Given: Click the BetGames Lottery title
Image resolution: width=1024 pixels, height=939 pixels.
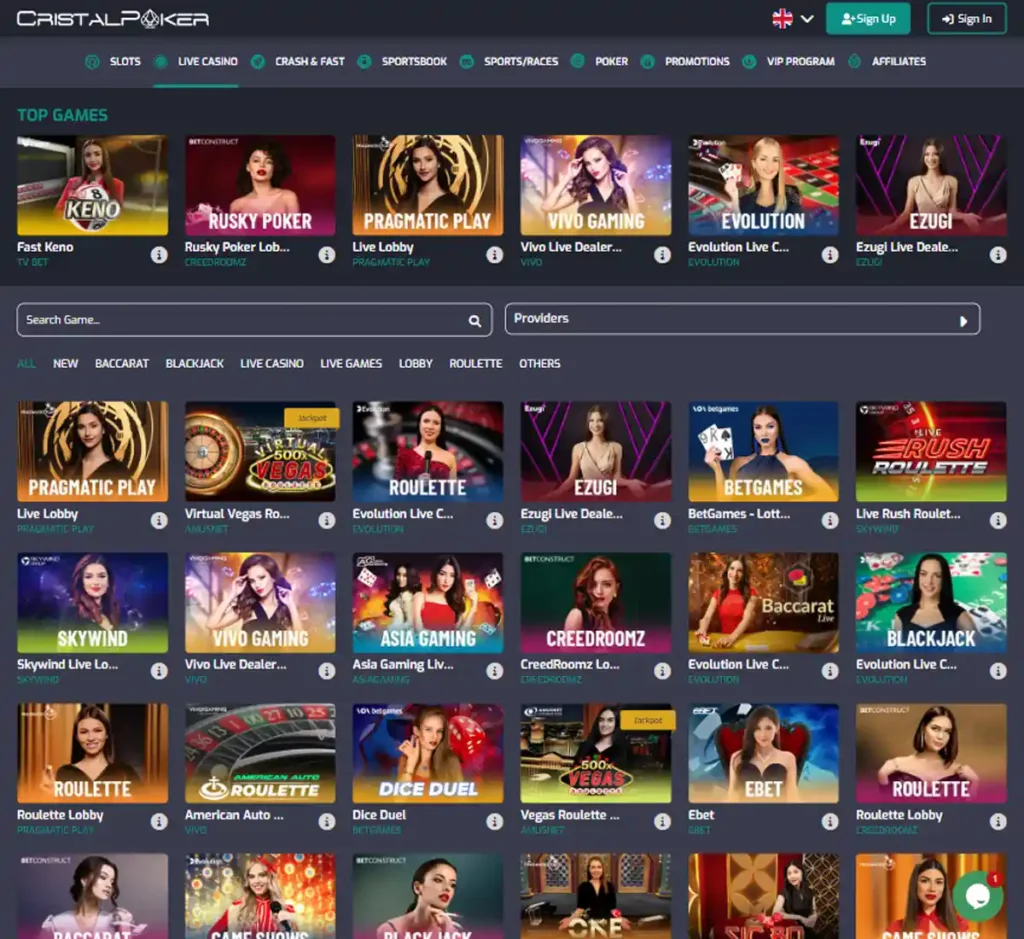Looking at the screenshot, I should [739, 514].
